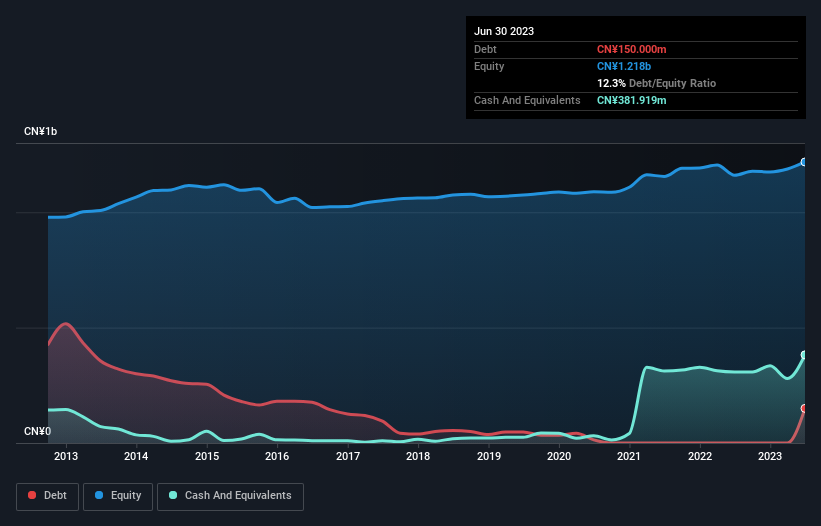Viewport: 821px width, 526px height.
Task: Click the CN¥0 y-axis label
Action: click(37, 431)
